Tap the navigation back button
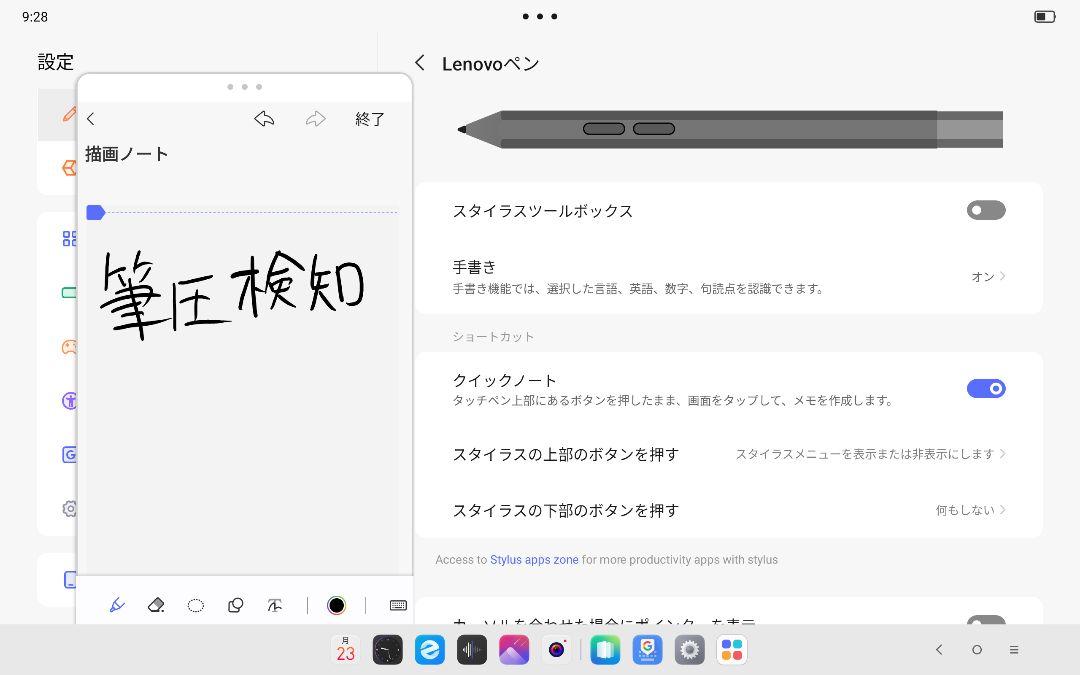1080x675 pixels. coord(939,650)
